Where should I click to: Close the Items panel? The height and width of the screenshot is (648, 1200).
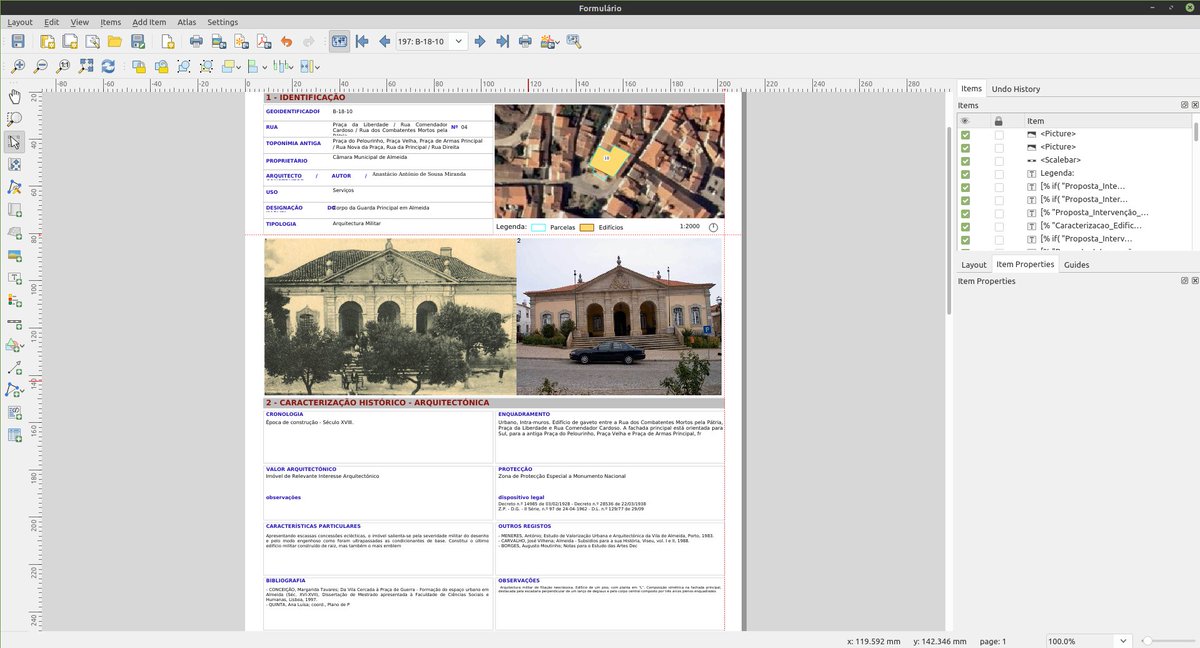click(1194, 105)
